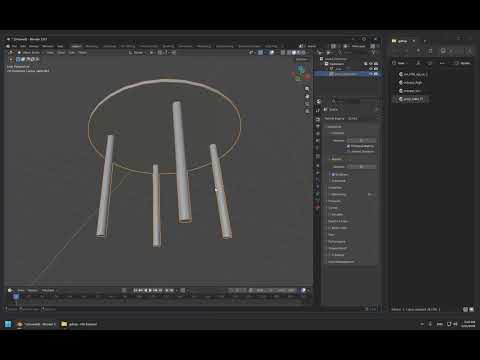This screenshot has height=360, width=480.
Task: Open the Render menu in Blender's top bar
Action: [x=34, y=46]
